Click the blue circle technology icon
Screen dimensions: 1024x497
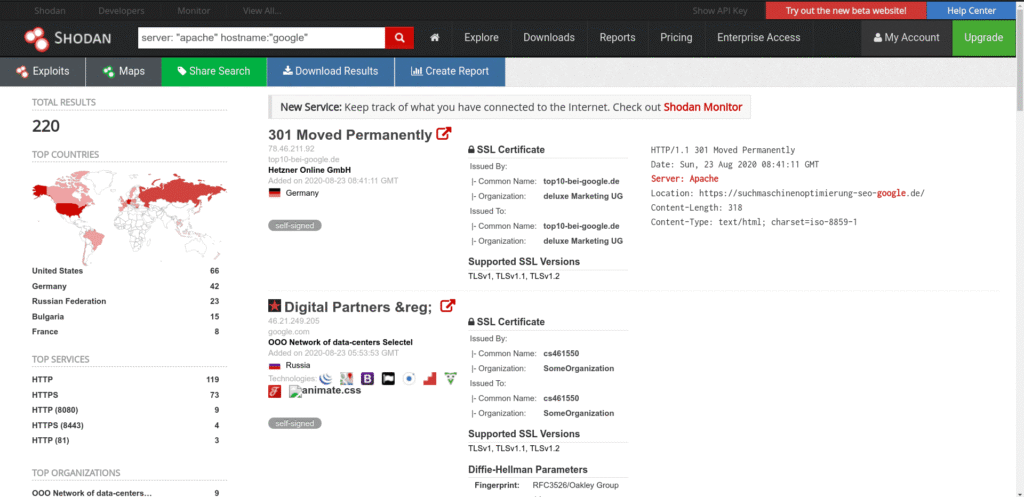pos(409,378)
